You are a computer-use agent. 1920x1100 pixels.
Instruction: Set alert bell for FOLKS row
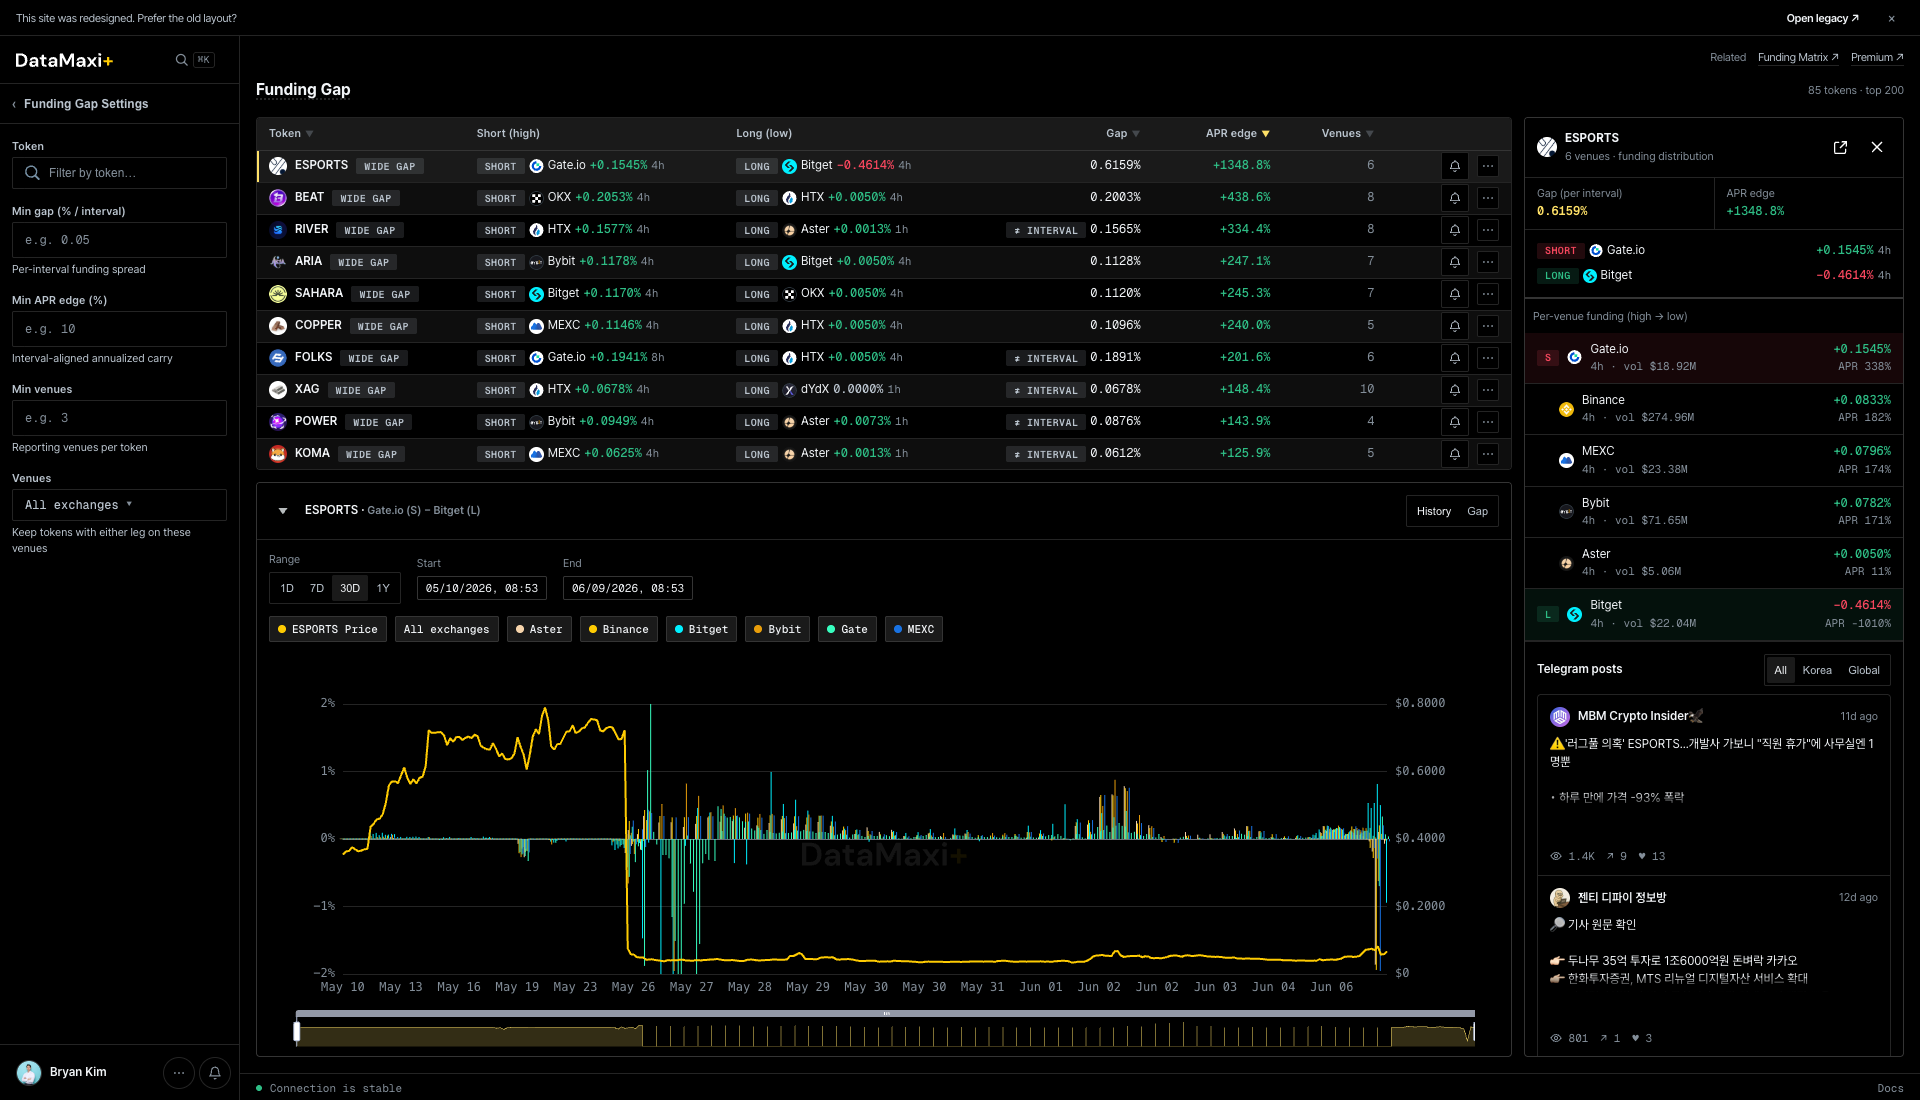[1455, 358]
